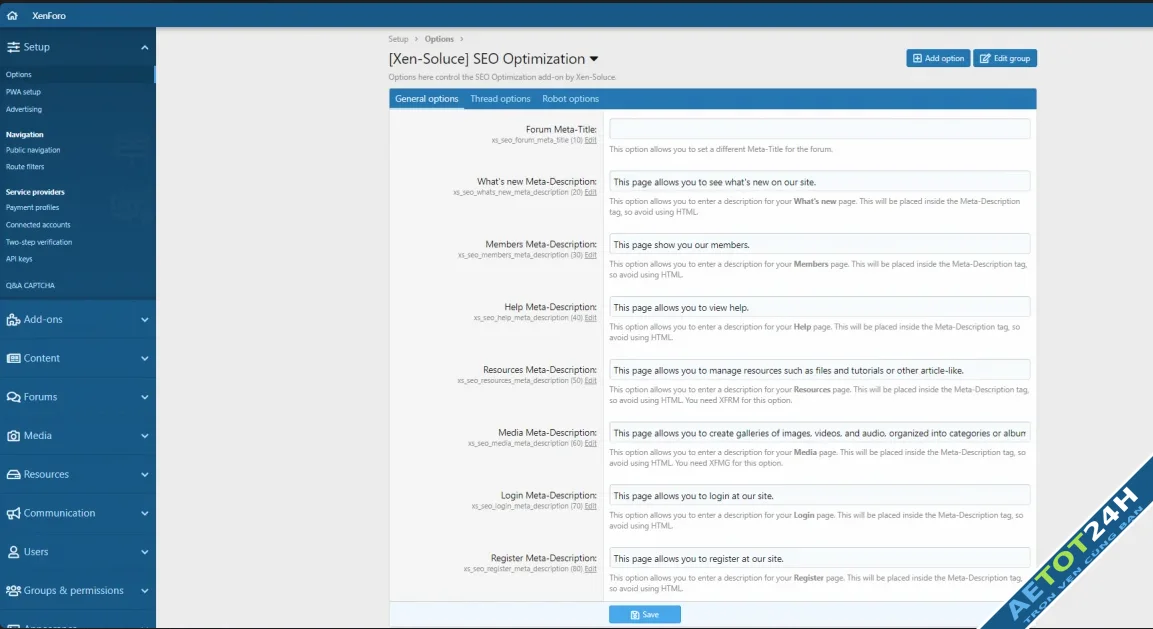Click Edit link under Help Meta-Description
The height and width of the screenshot is (629, 1153).
pyautogui.click(x=591, y=318)
